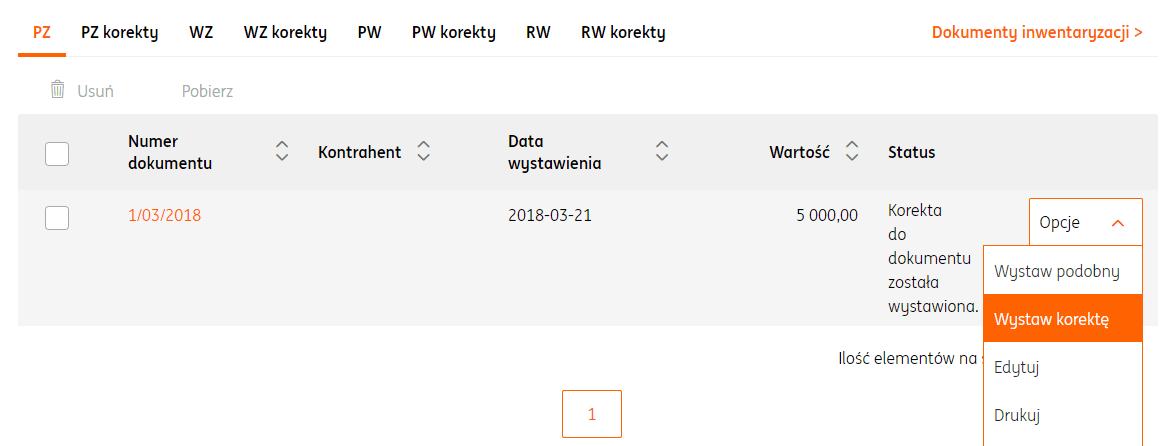The height and width of the screenshot is (446, 1160).
Task: Choose Drukuj from the dropdown
Action: pos(1017,414)
